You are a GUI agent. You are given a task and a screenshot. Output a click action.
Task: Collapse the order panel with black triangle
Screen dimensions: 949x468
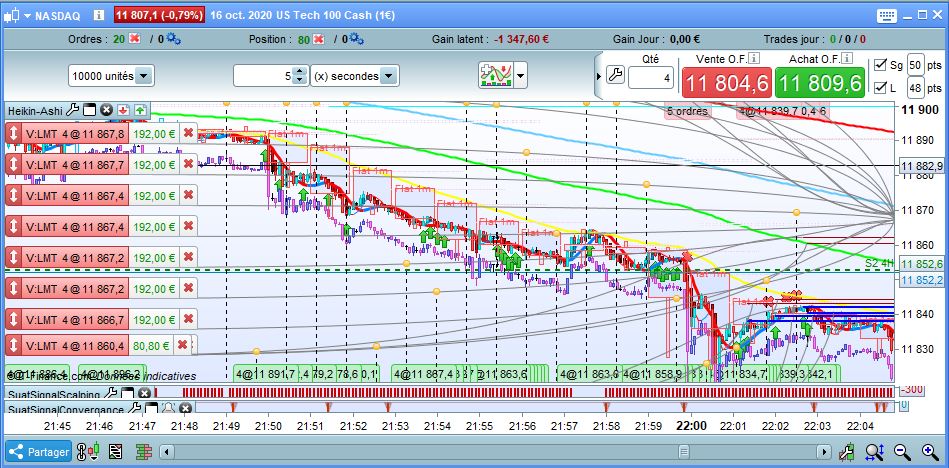point(599,76)
